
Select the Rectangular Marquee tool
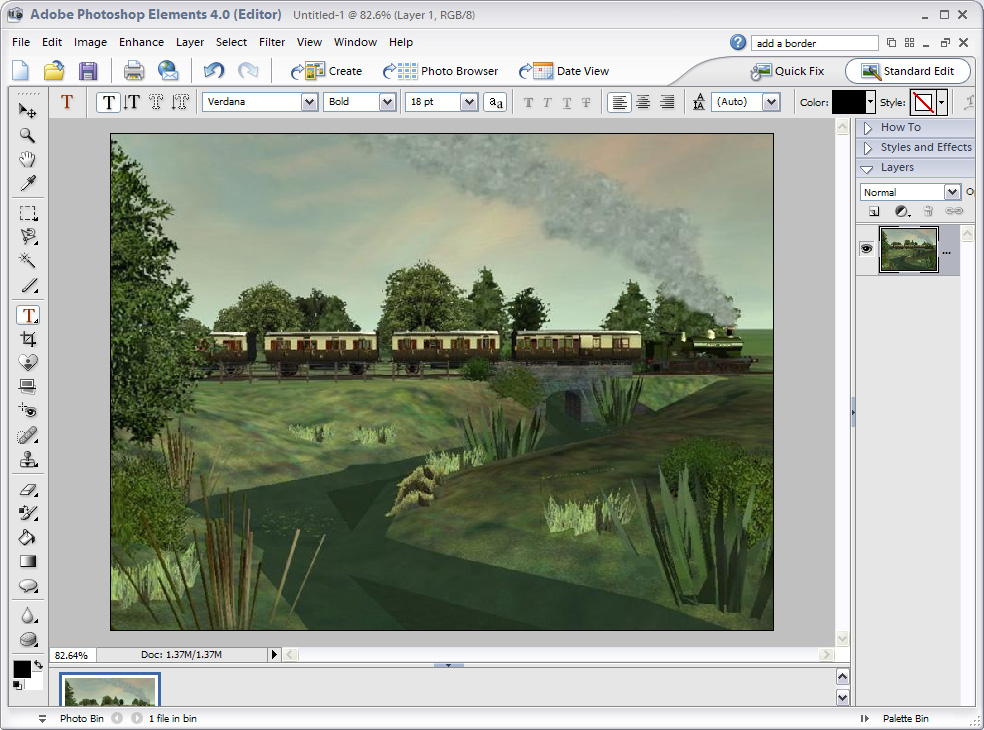[28, 213]
